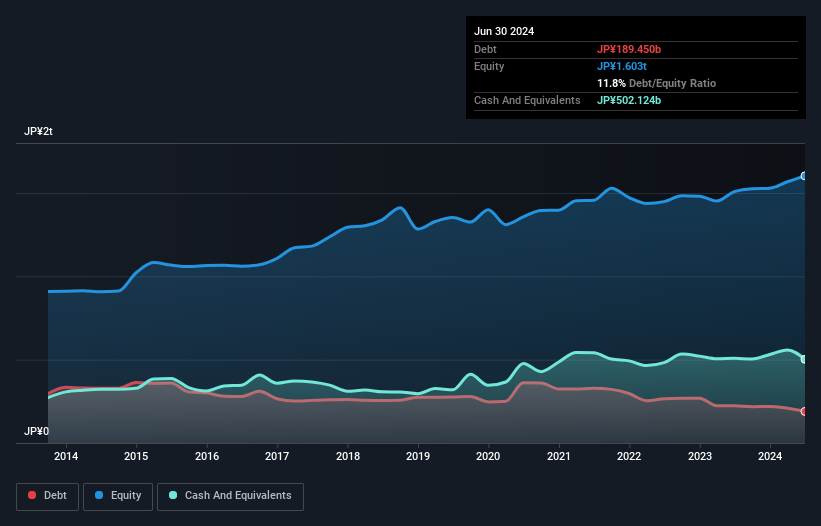The height and width of the screenshot is (526, 821).
Task: Click the 2014 x-axis label
Action: 66,456
